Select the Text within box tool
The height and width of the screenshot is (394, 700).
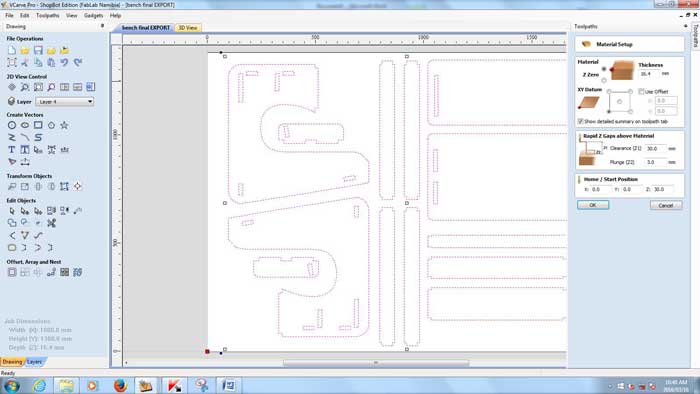click(x=25, y=150)
